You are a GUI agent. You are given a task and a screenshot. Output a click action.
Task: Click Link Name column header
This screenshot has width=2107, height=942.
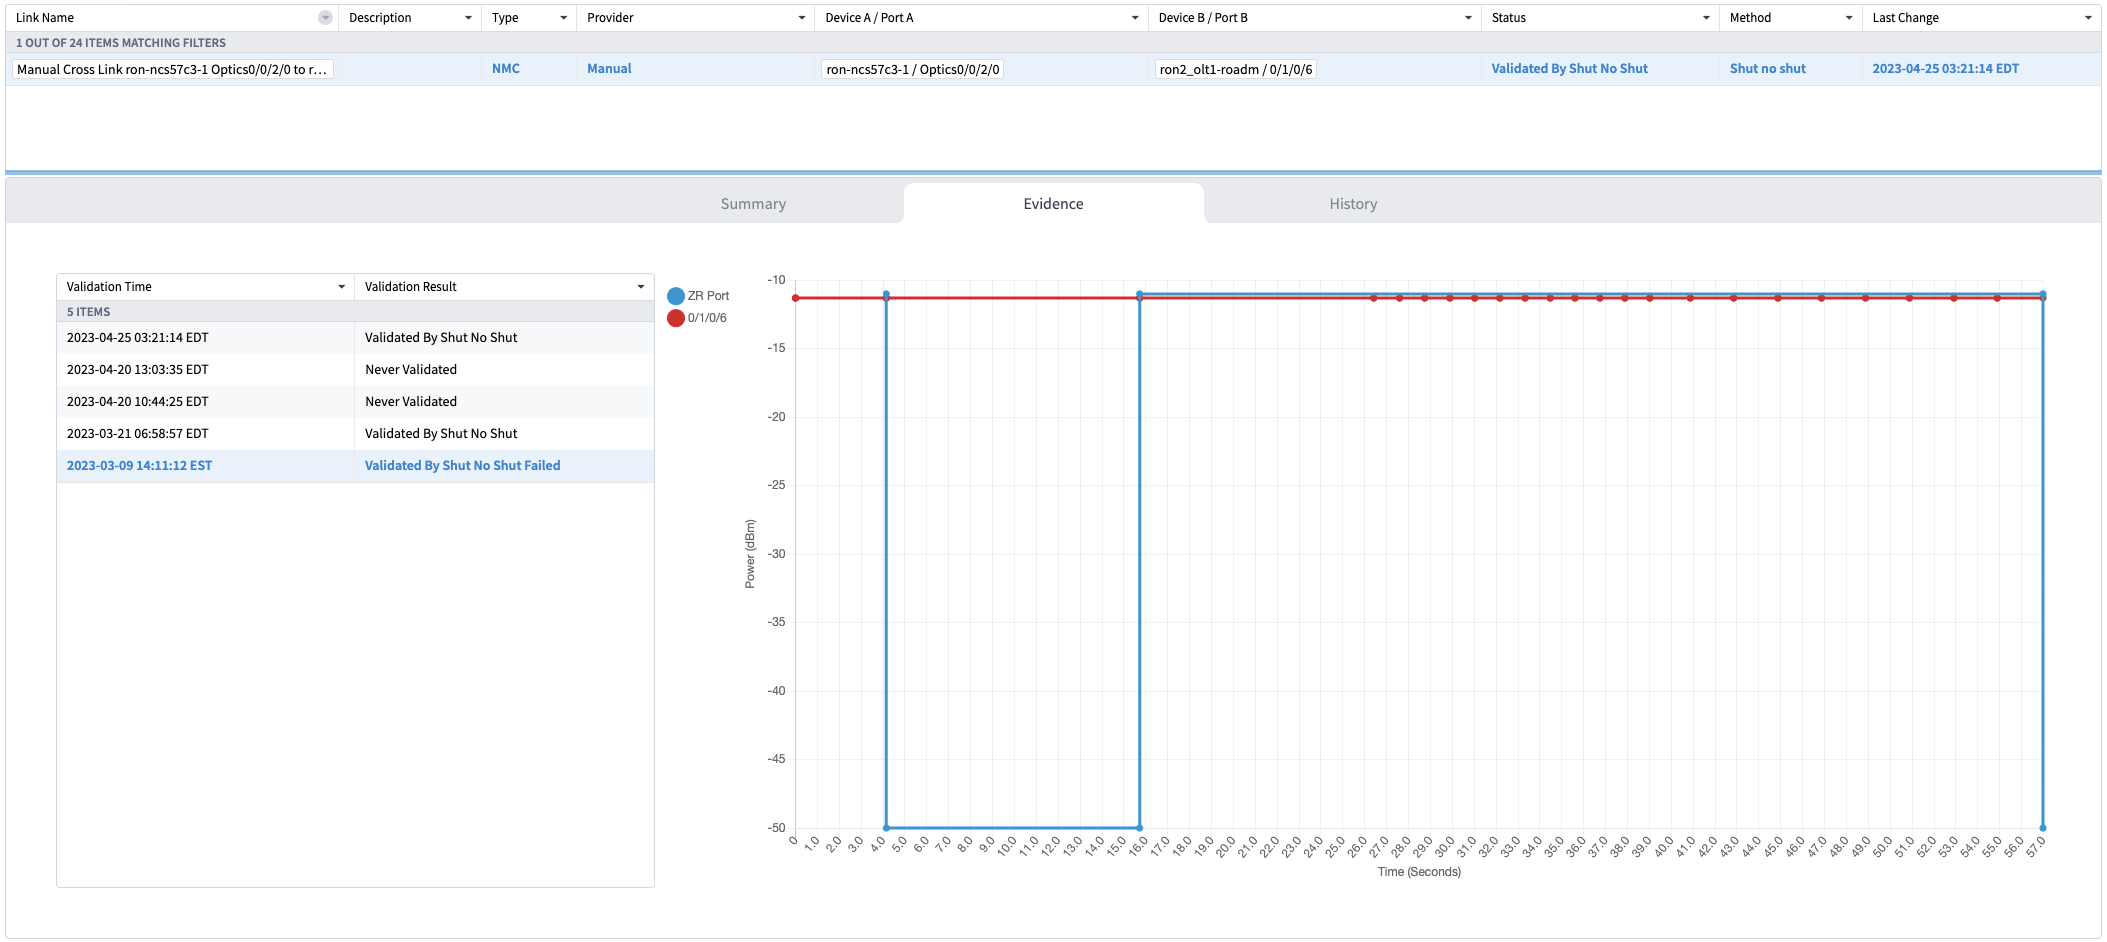pos(45,18)
